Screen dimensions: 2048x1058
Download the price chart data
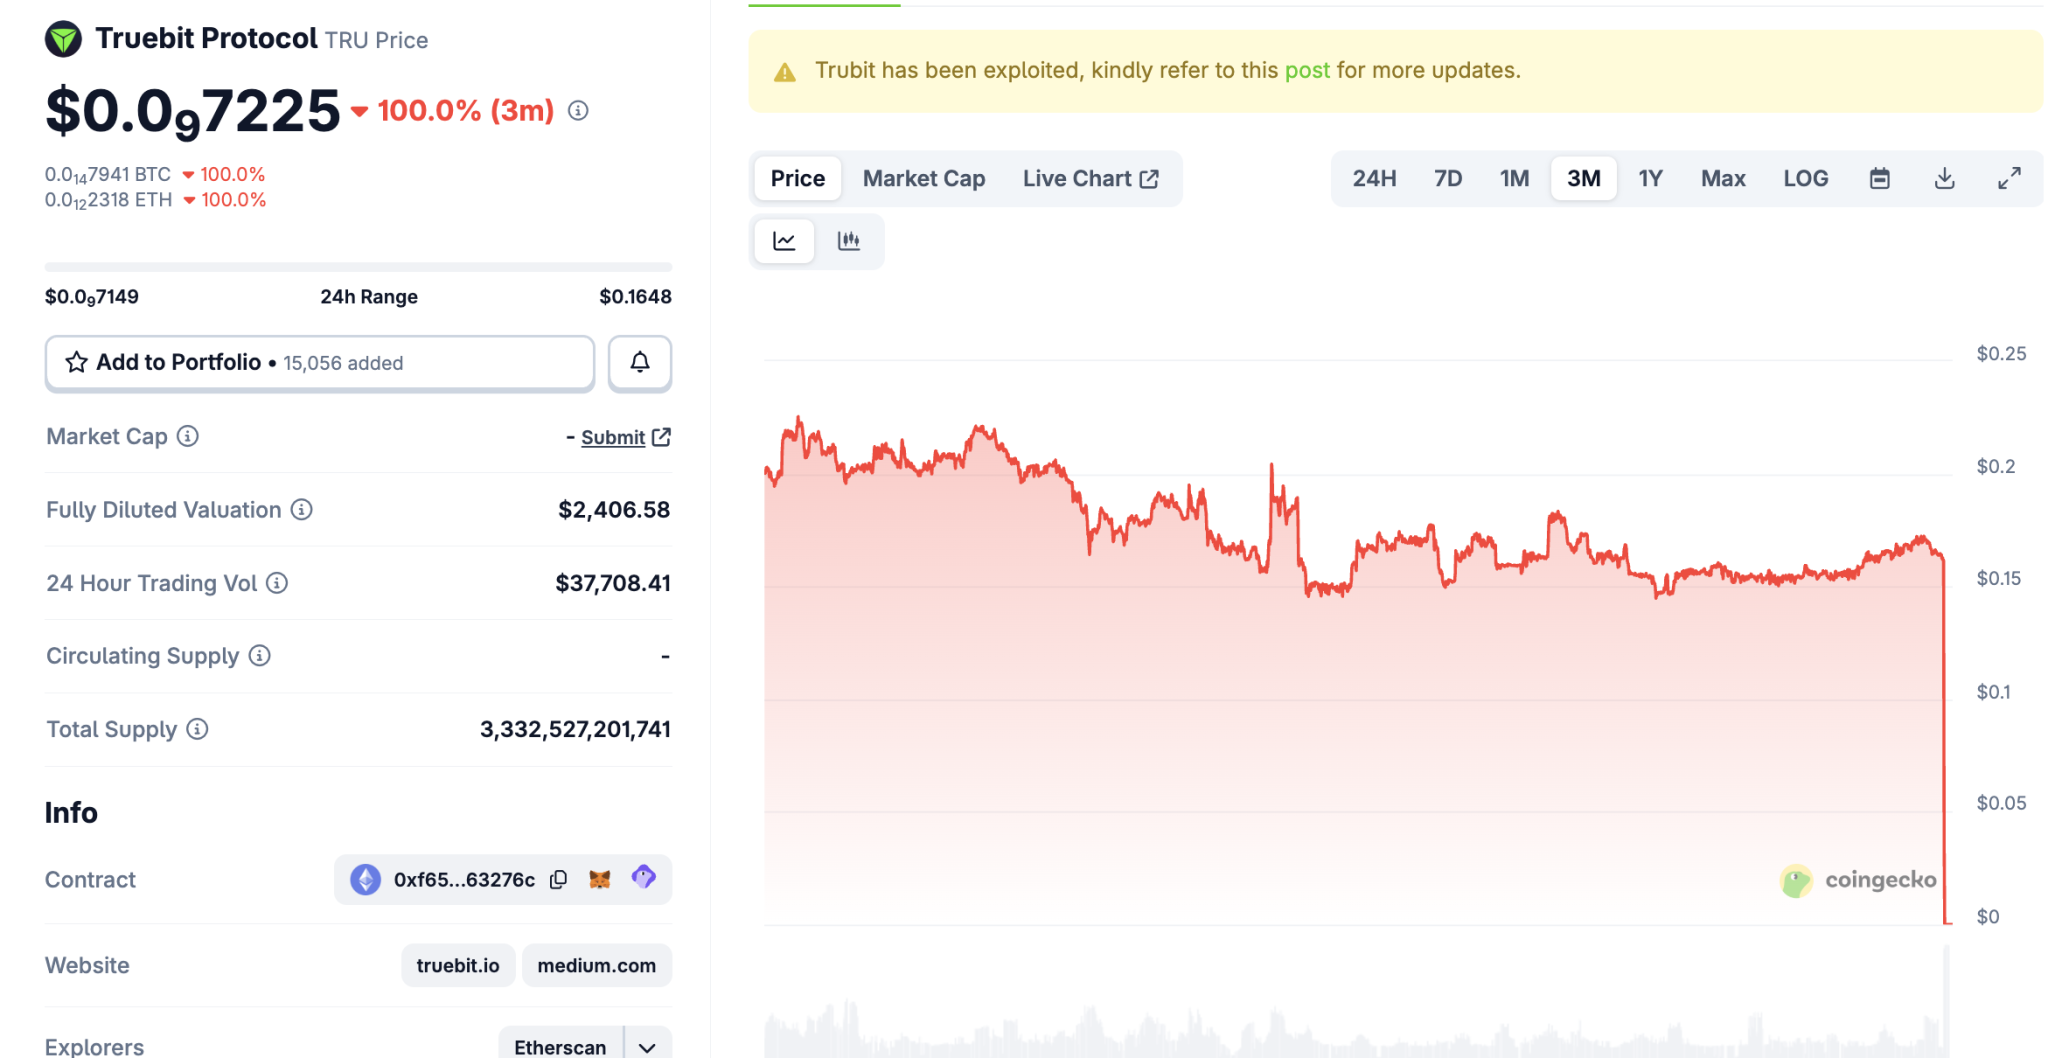(1945, 178)
